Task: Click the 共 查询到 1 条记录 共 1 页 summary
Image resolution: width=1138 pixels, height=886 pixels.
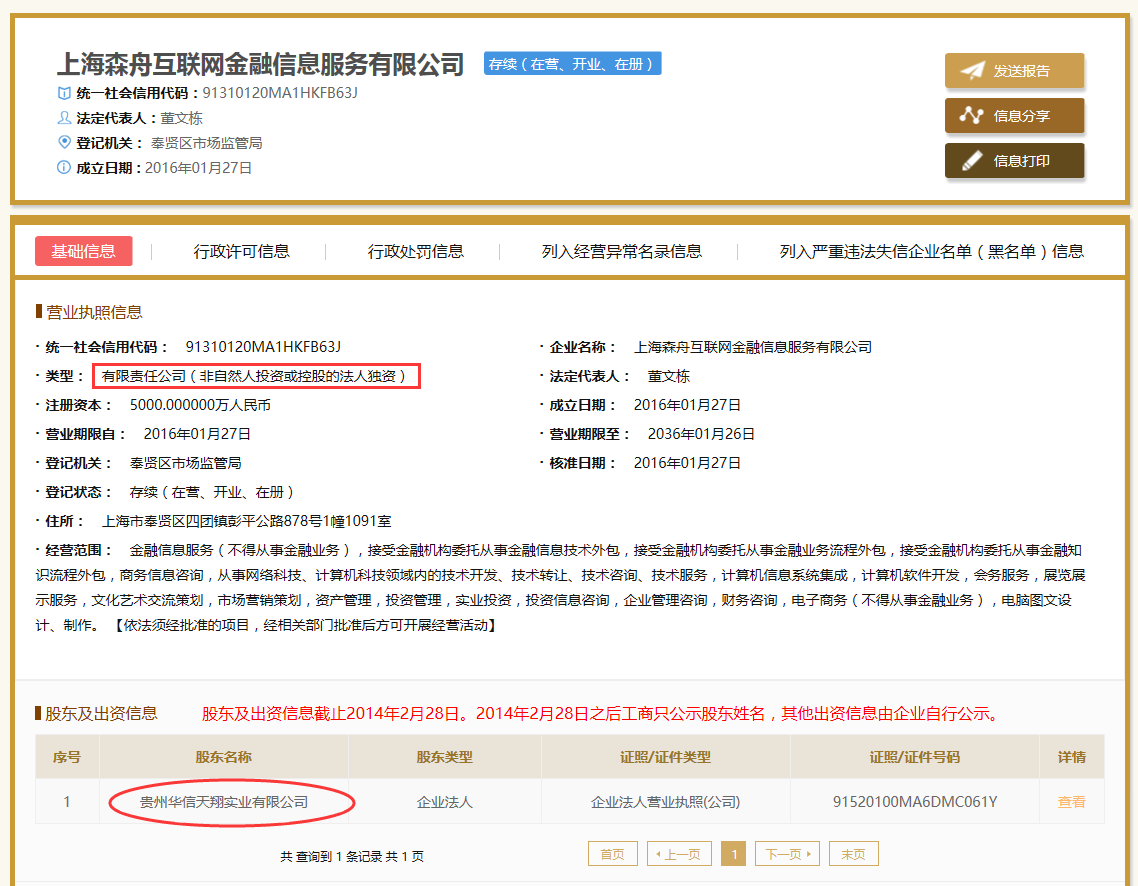Action: point(352,856)
